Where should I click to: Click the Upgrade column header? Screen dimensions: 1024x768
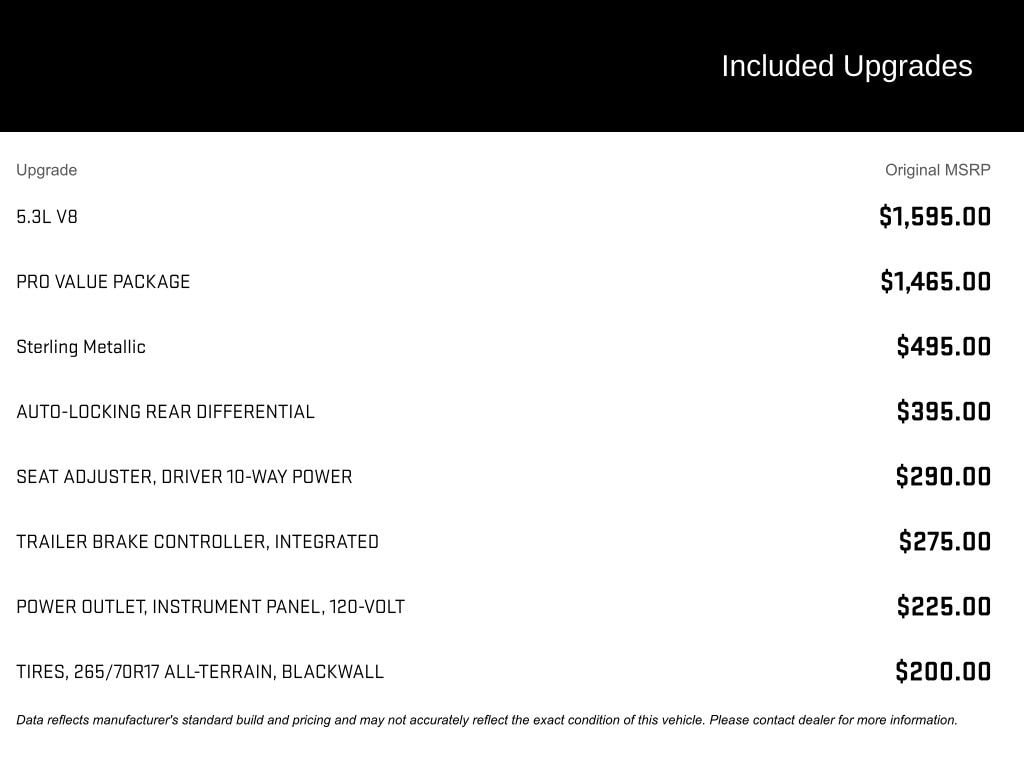point(46,170)
